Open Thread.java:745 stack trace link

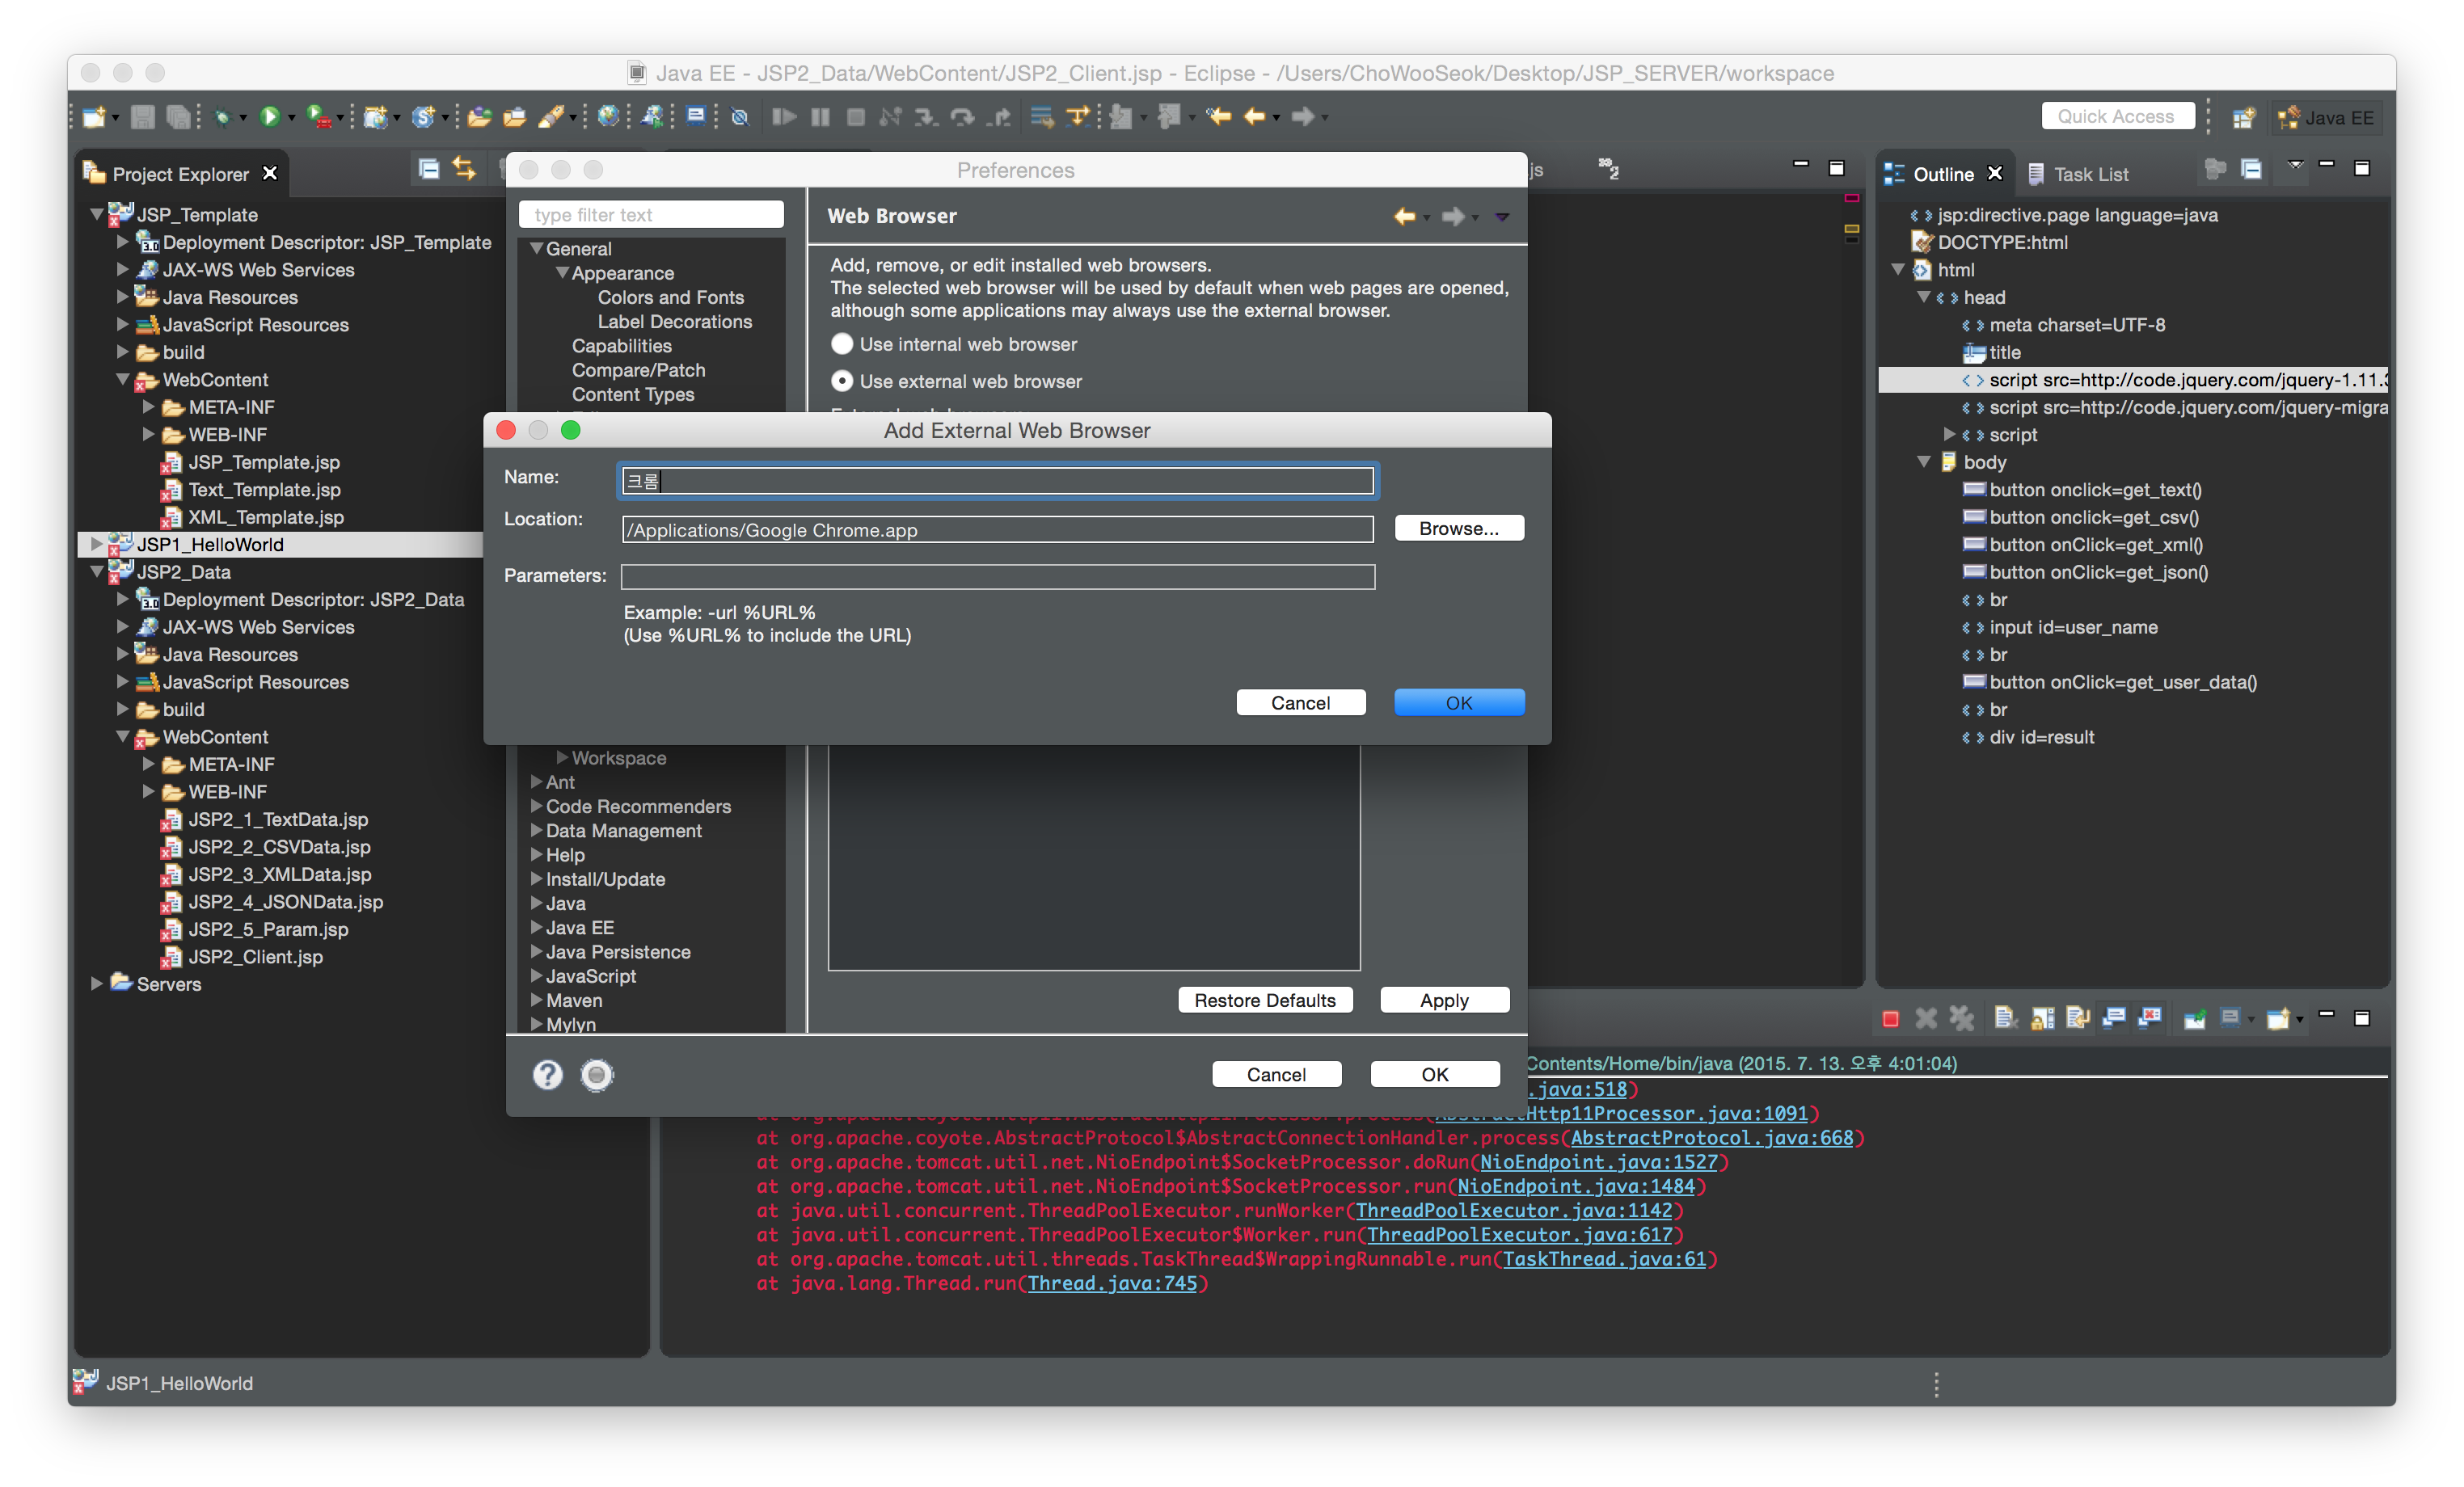tap(1111, 1283)
